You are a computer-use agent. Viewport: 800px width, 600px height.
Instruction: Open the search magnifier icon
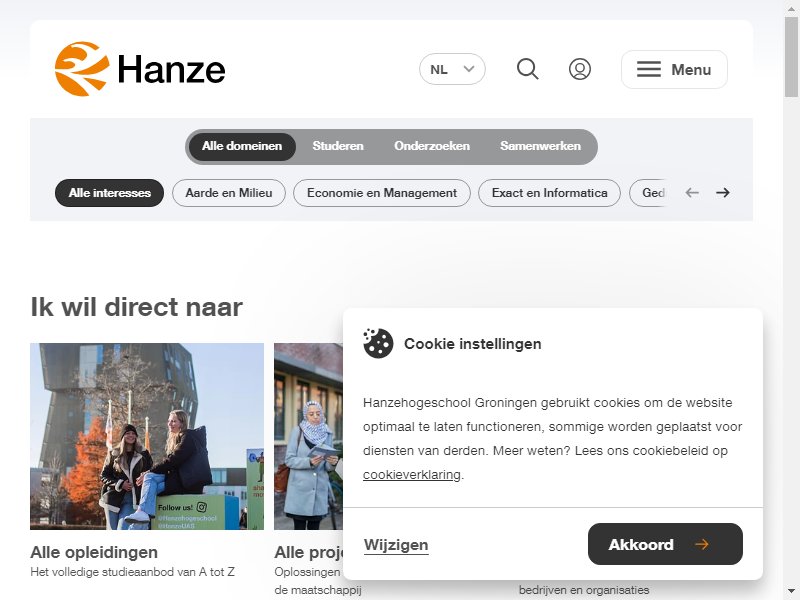coord(528,69)
